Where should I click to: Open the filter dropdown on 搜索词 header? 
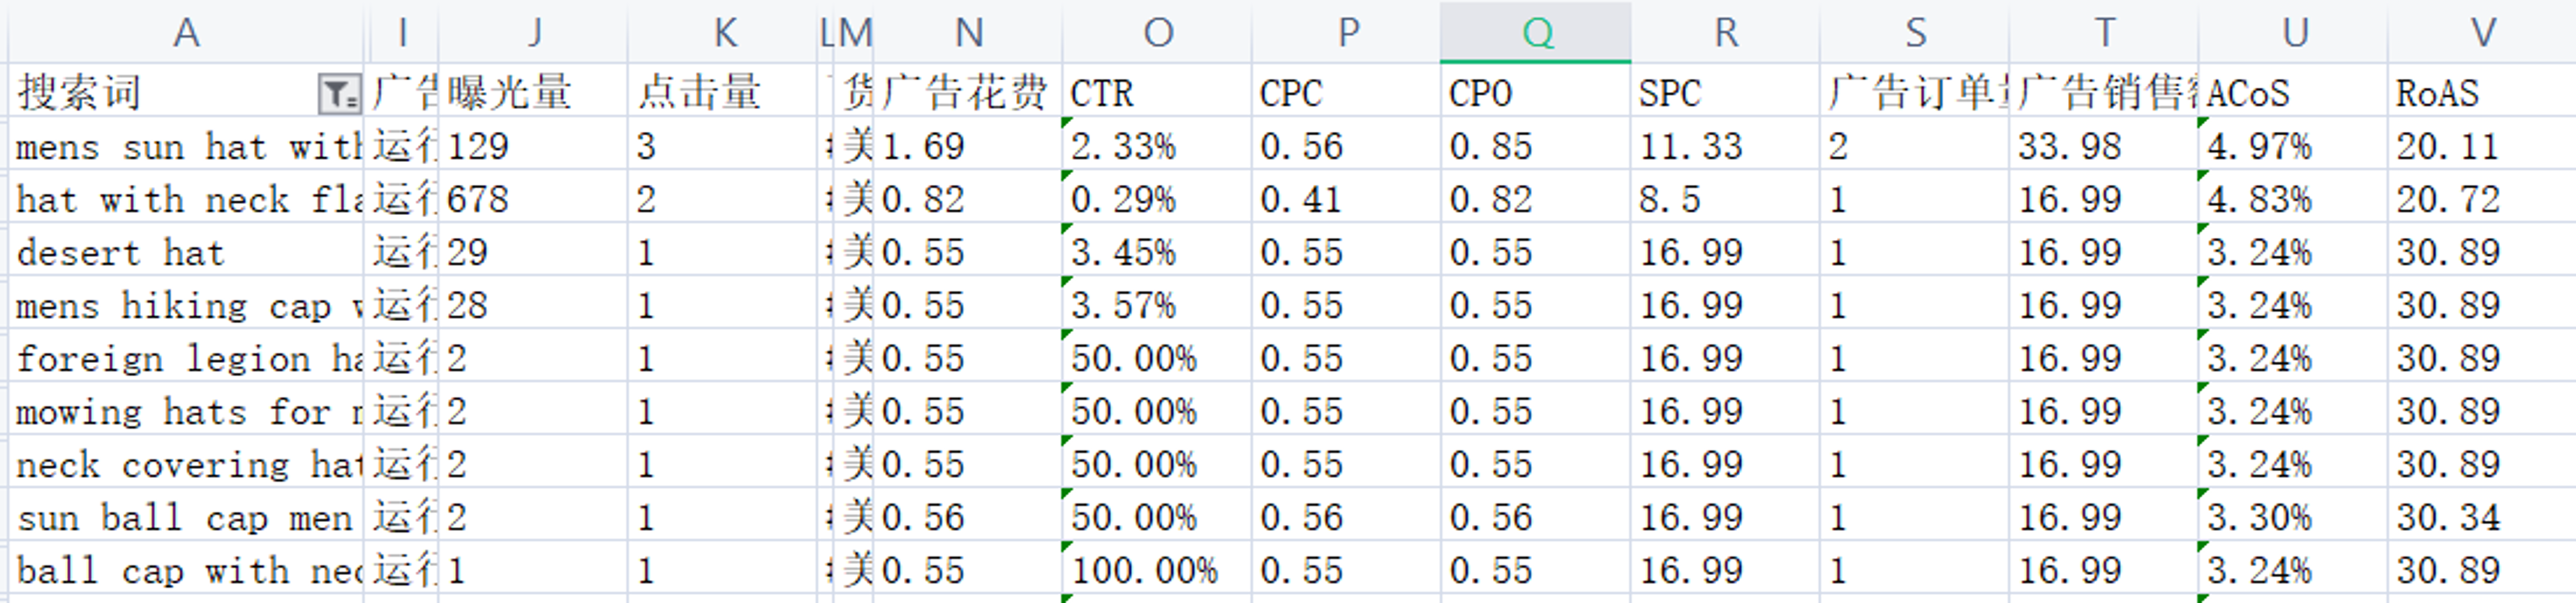(x=338, y=94)
